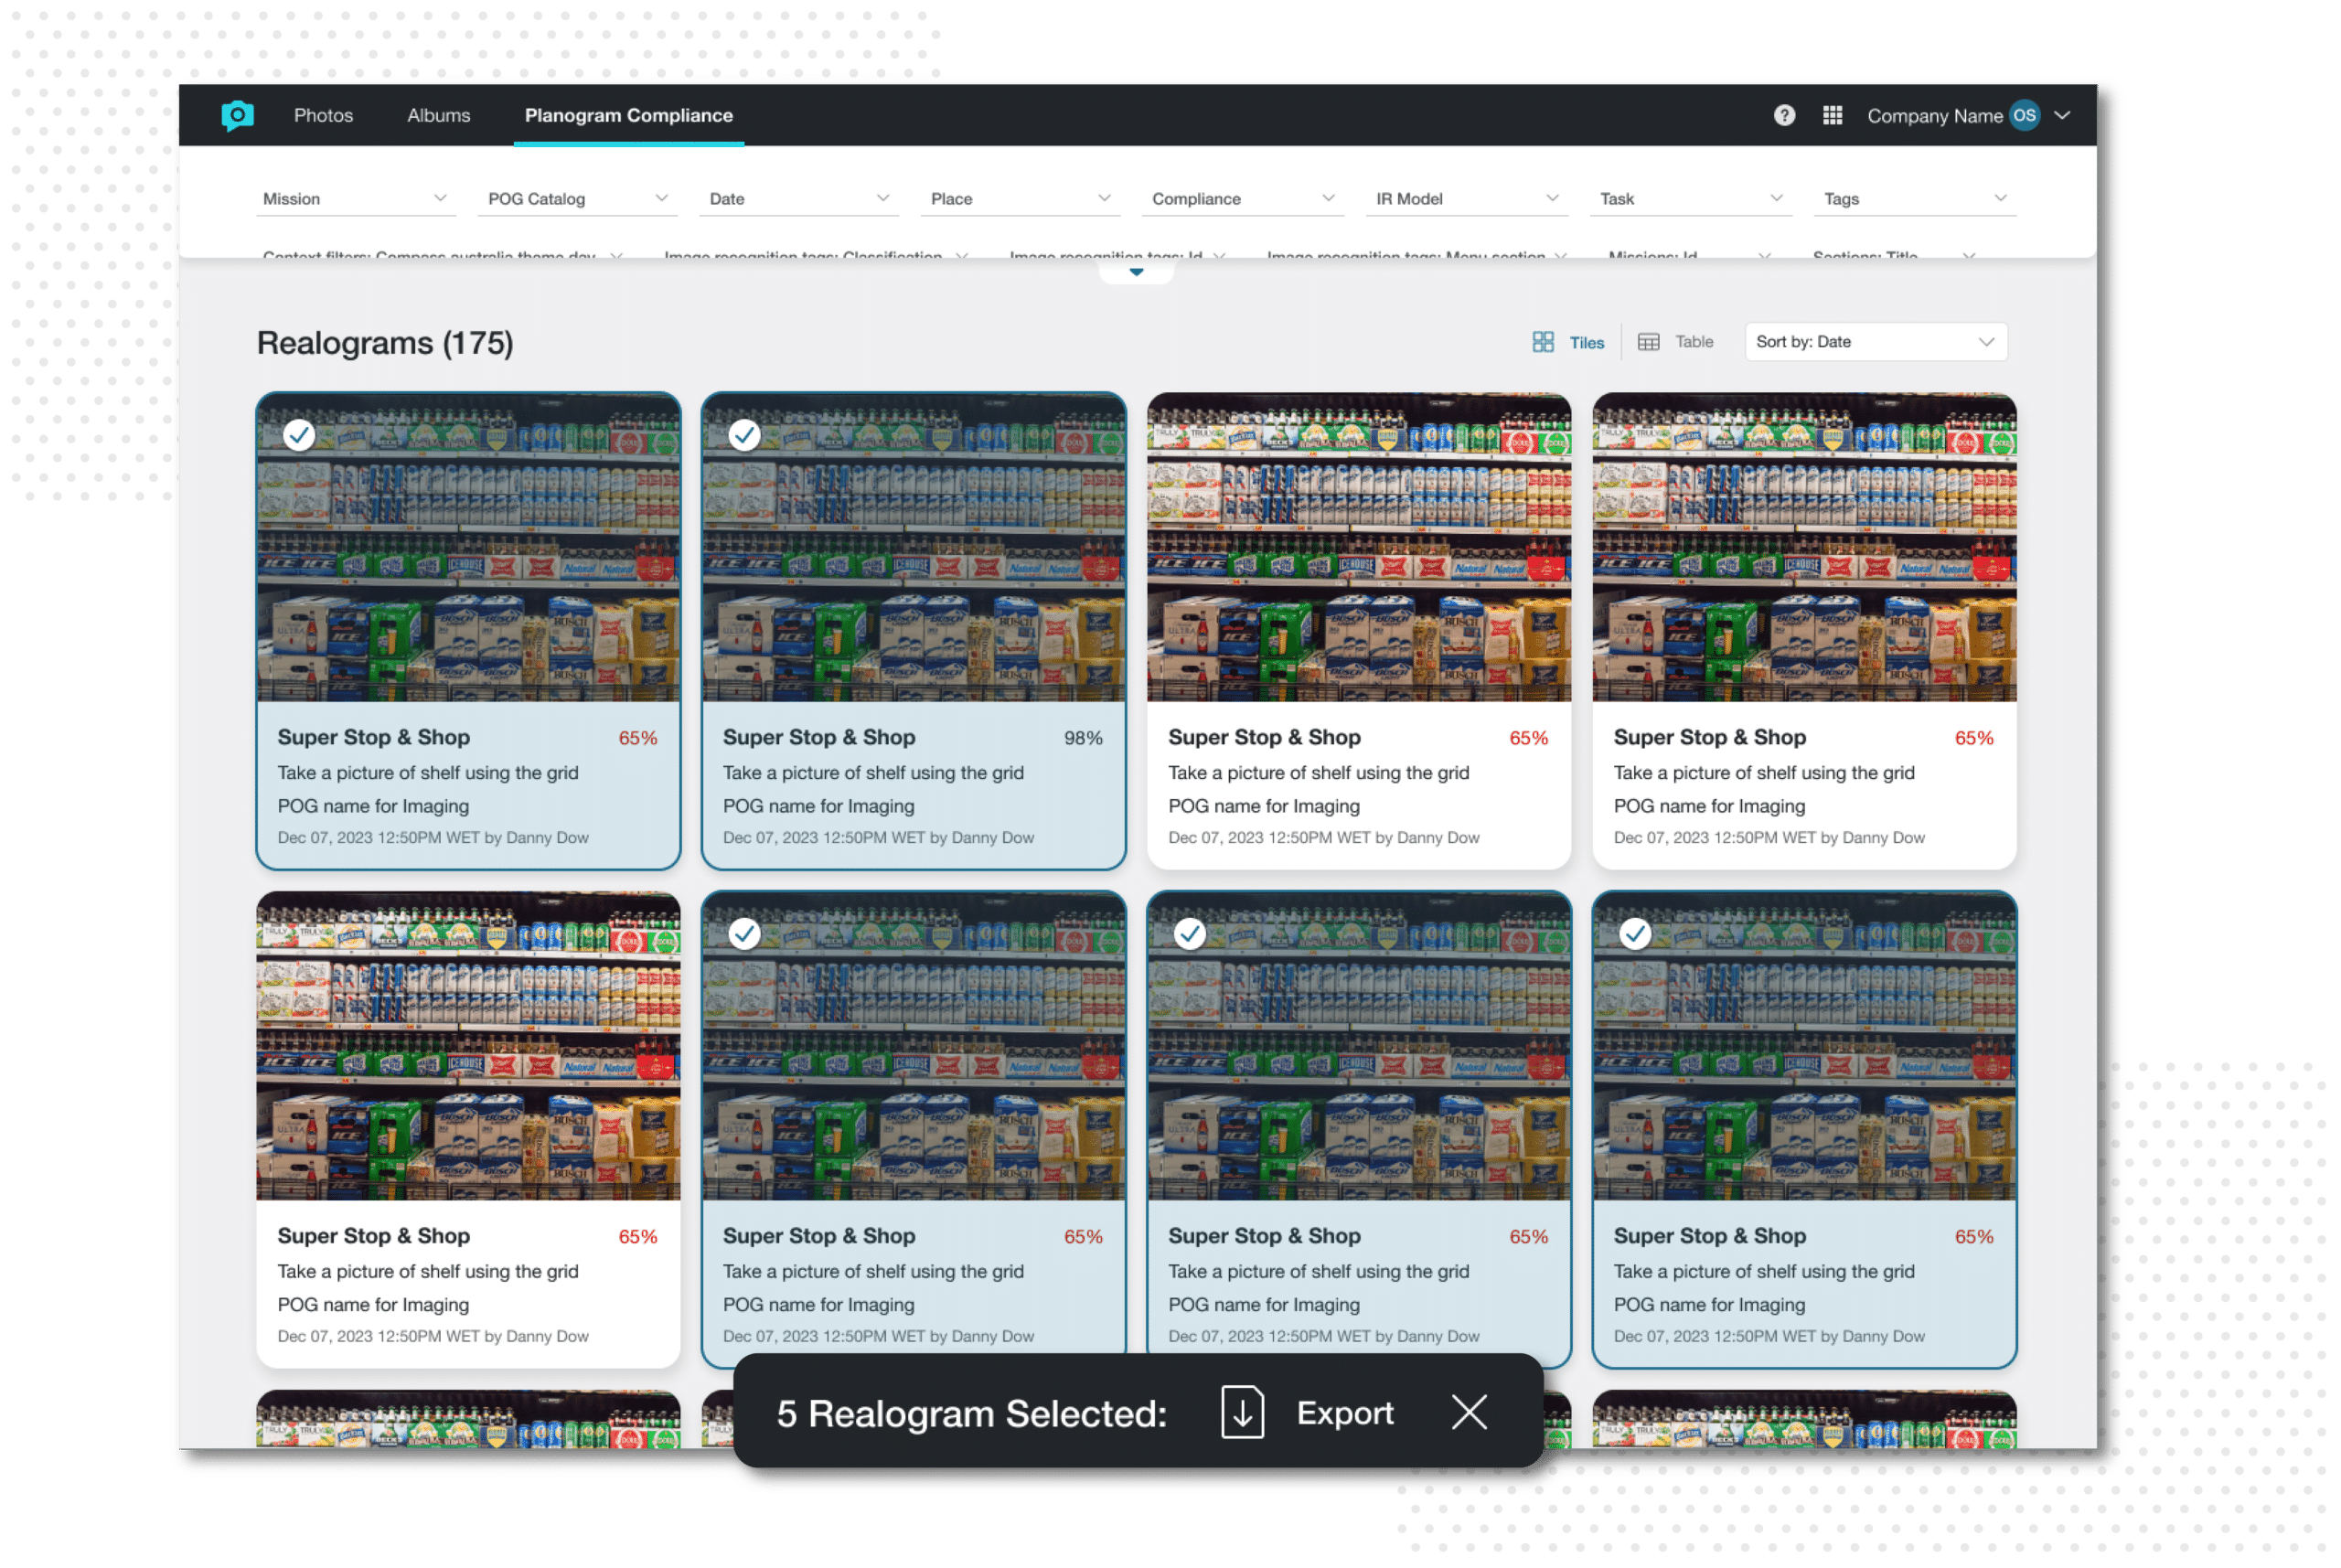This screenshot has height=1568, width=2341.
Task: Click the Realograms (175) heading
Action: pos(385,343)
